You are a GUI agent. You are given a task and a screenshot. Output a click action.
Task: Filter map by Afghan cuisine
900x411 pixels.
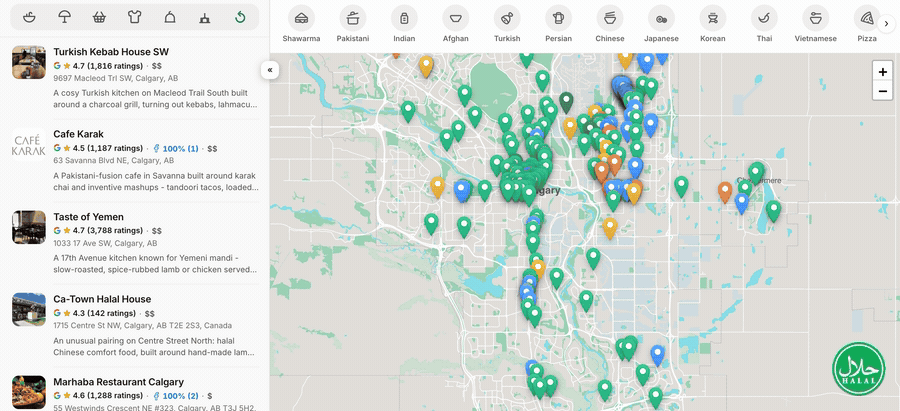tap(456, 24)
